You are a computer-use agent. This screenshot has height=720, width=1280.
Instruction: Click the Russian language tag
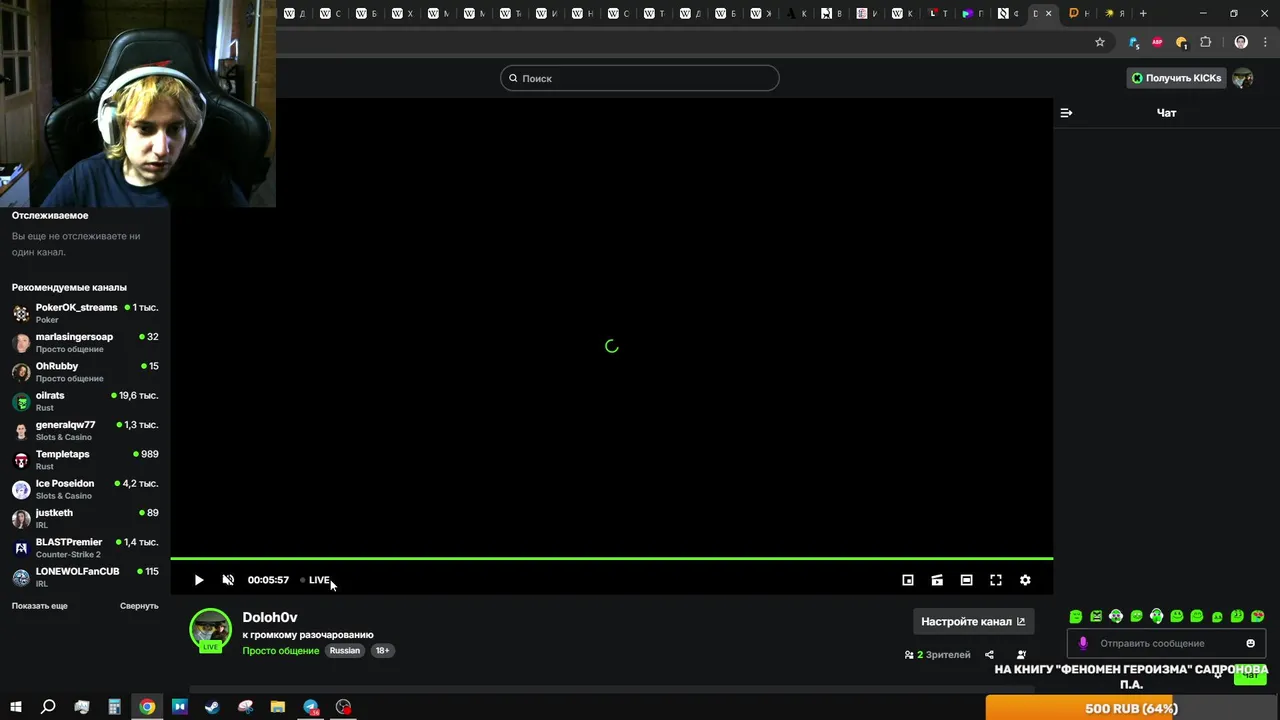click(x=345, y=651)
